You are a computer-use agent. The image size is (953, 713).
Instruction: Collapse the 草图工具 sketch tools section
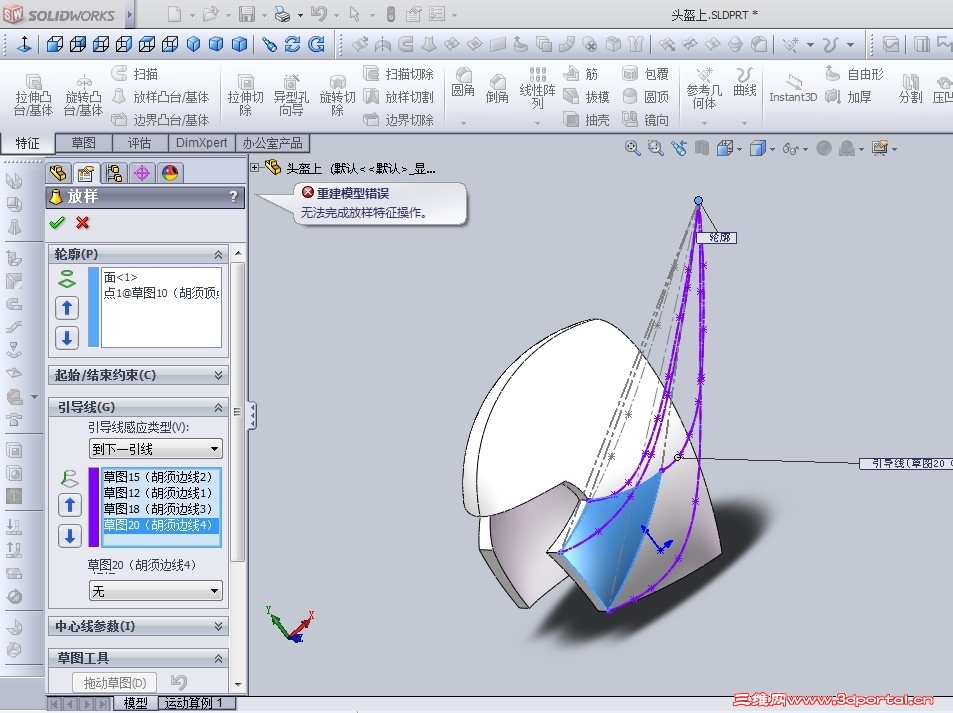coord(218,658)
